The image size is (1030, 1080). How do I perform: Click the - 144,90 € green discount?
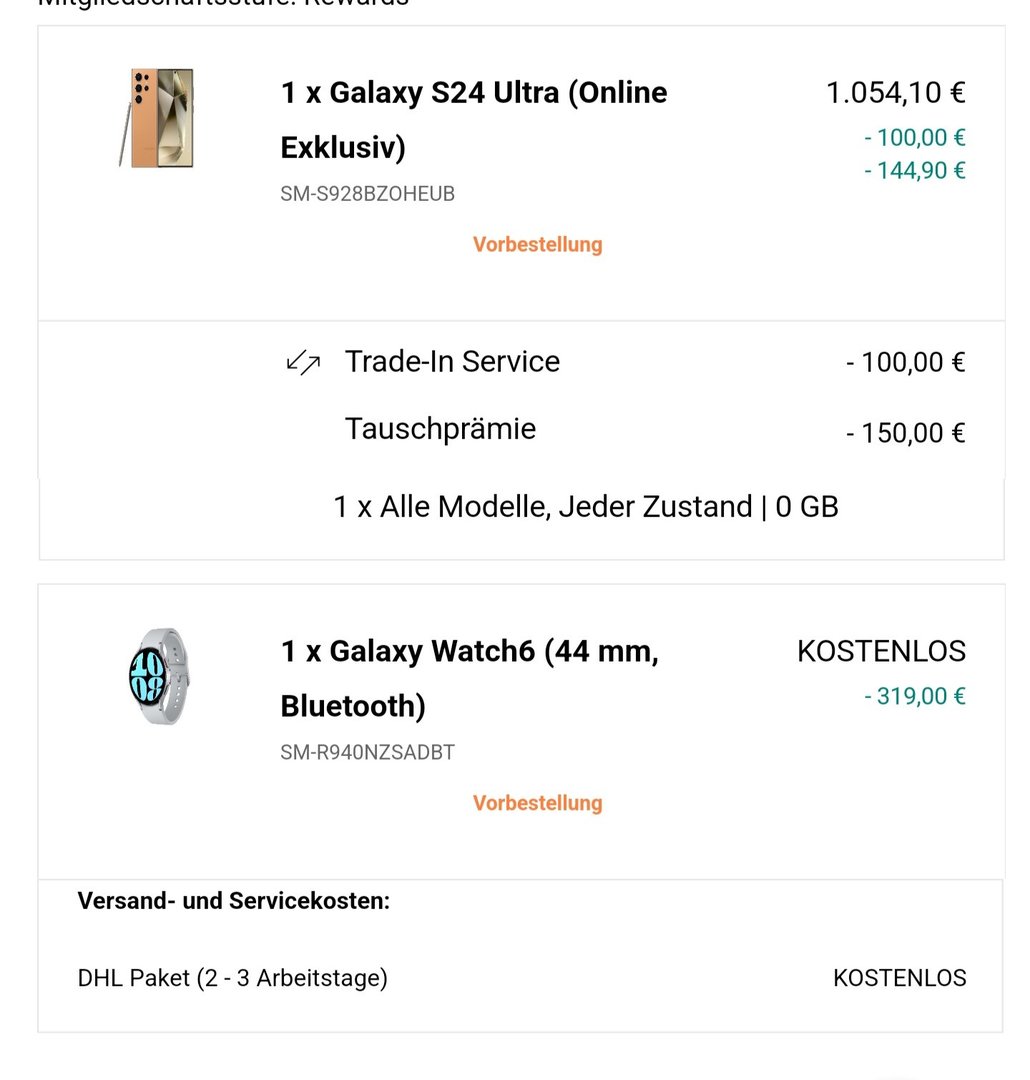914,170
